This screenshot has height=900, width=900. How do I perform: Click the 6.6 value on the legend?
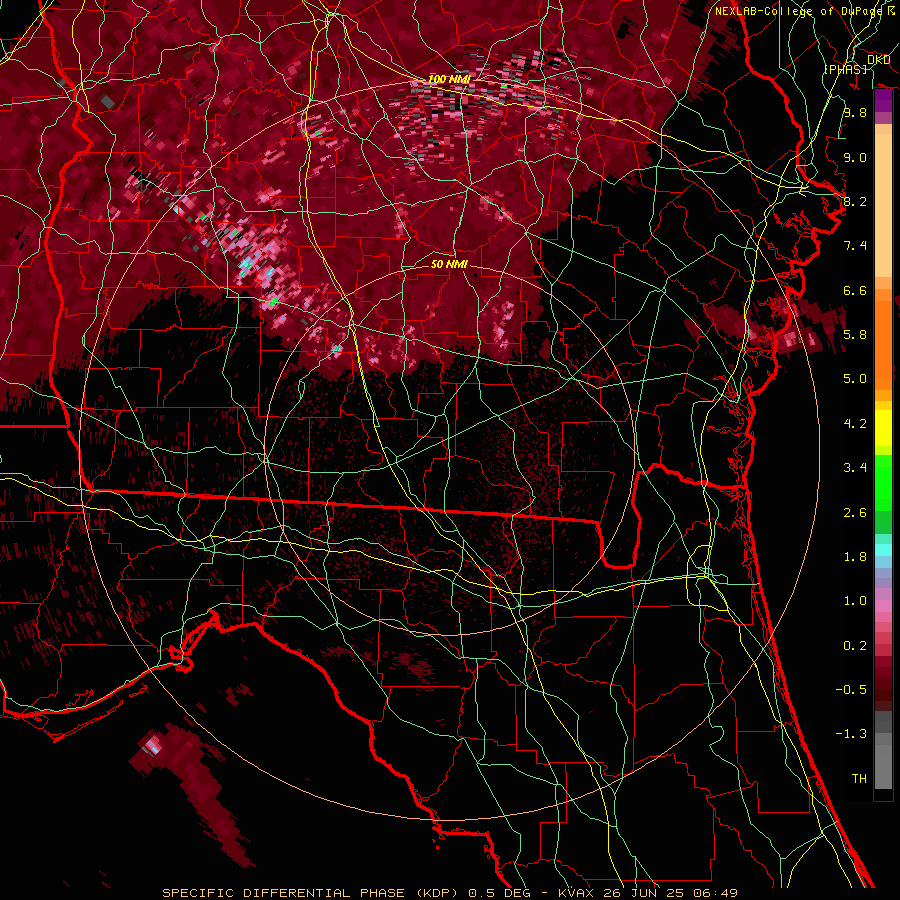click(x=855, y=290)
